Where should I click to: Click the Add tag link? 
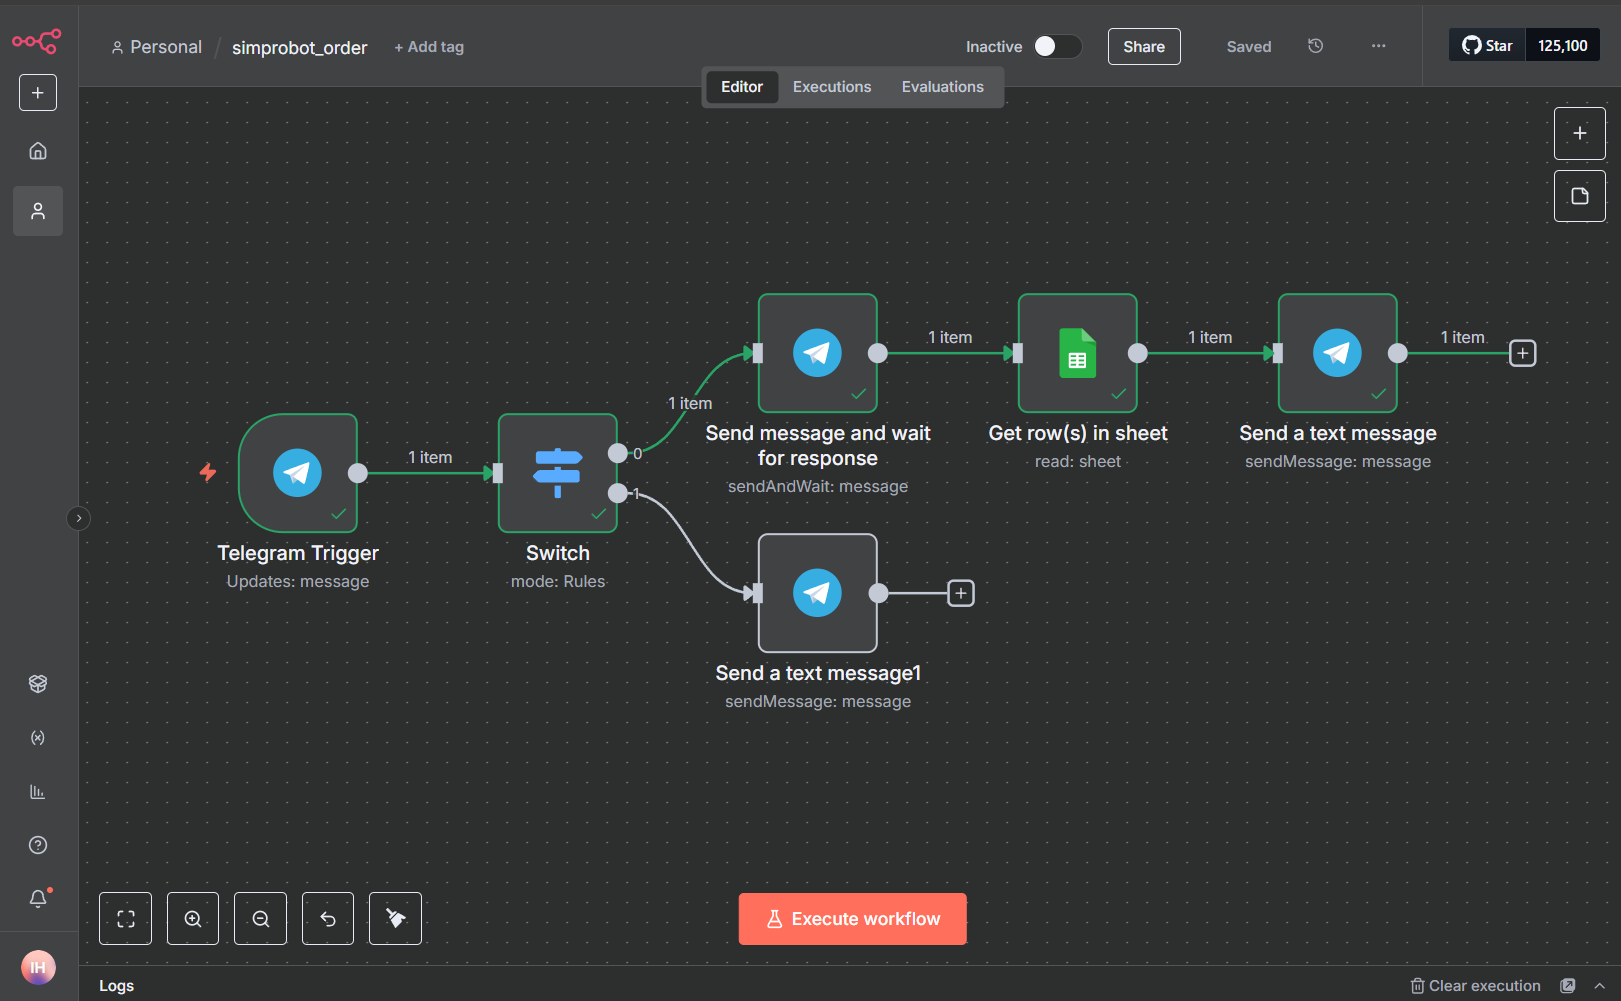pyautogui.click(x=429, y=47)
